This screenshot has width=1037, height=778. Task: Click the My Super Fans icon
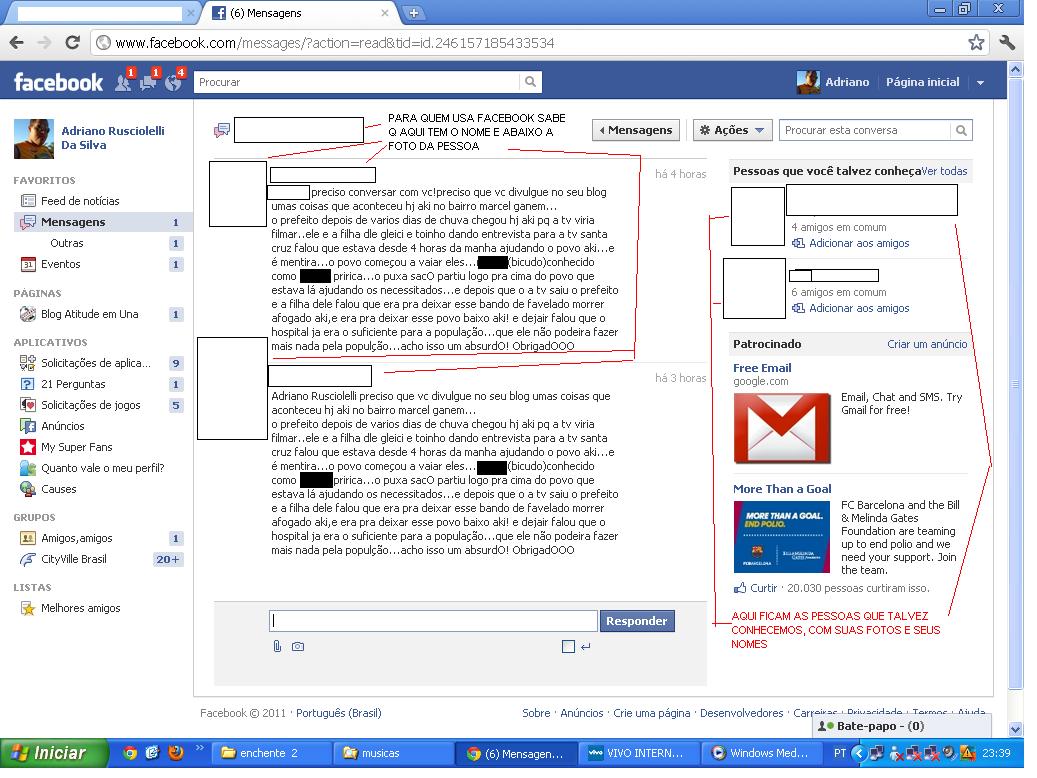28,448
